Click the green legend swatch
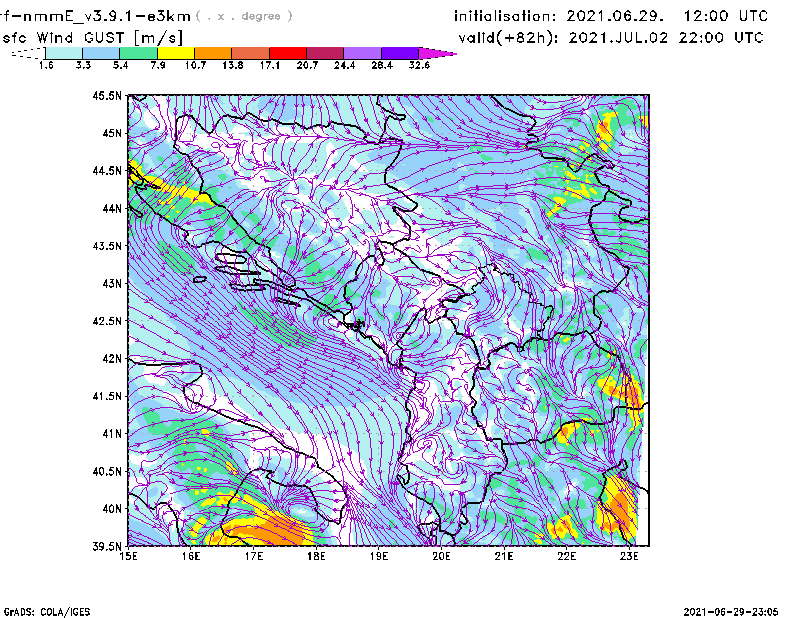This screenshot has width=800, height=618. click(138, 53)
